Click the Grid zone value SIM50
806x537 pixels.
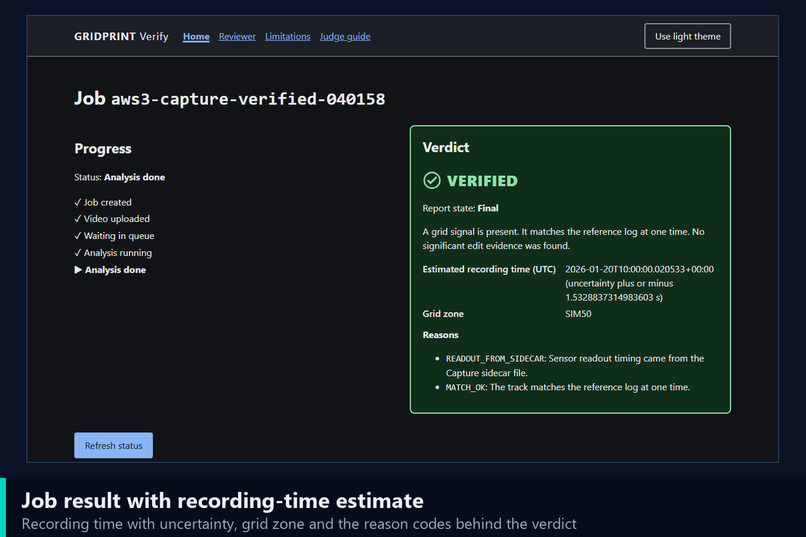[578, 313]
